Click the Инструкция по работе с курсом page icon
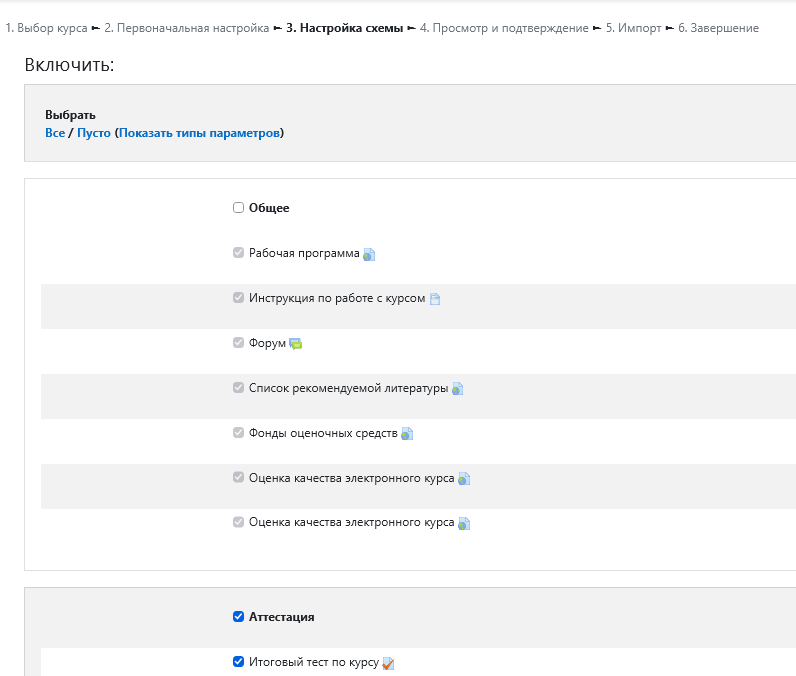 point(435,299)
